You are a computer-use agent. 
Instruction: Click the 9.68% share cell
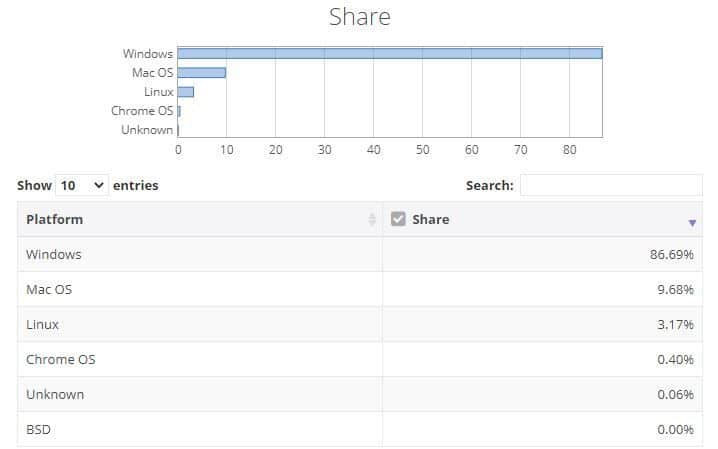(x=542, y=289)
